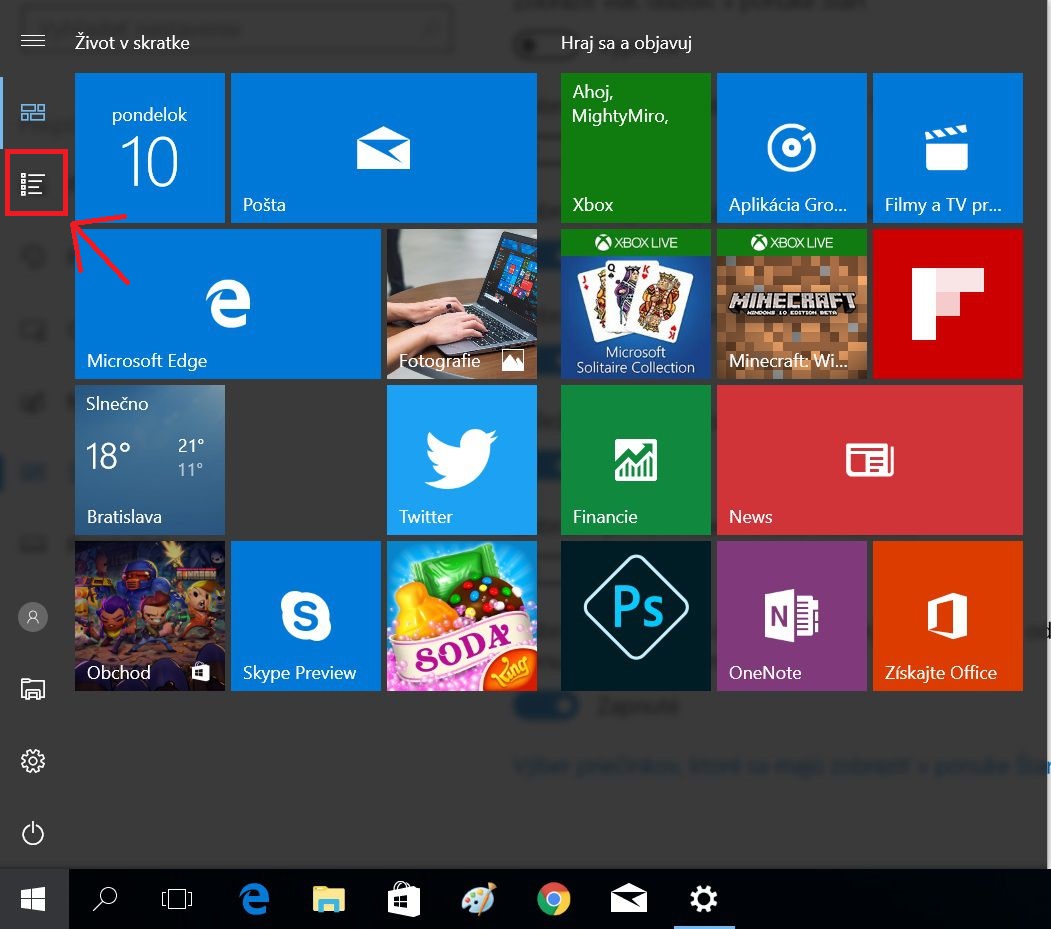1051x929 pixels.
Task: Open Task View on the taskbar
Action: click(x=177, y=899)
